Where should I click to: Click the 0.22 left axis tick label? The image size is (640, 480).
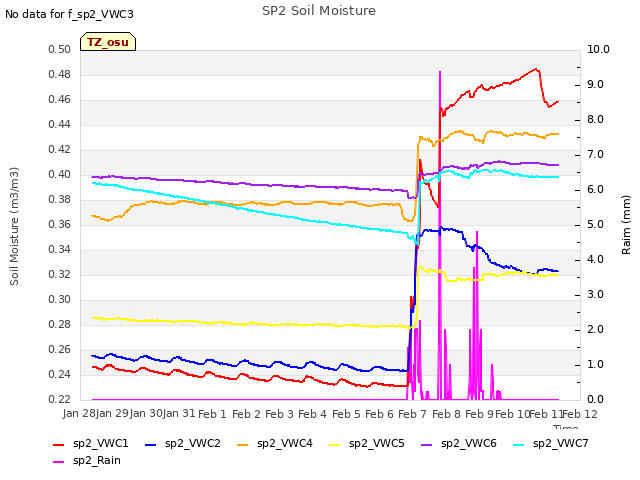pos(60,399)
